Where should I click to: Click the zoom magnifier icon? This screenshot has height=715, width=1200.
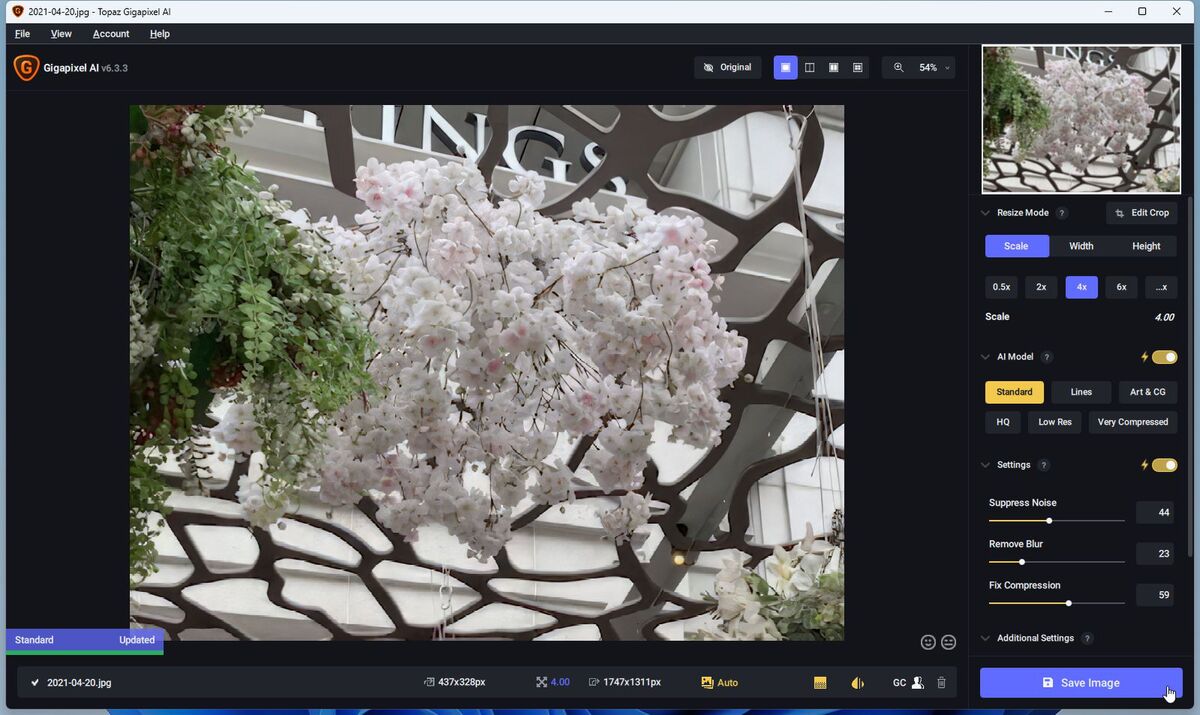coord(898,68)
